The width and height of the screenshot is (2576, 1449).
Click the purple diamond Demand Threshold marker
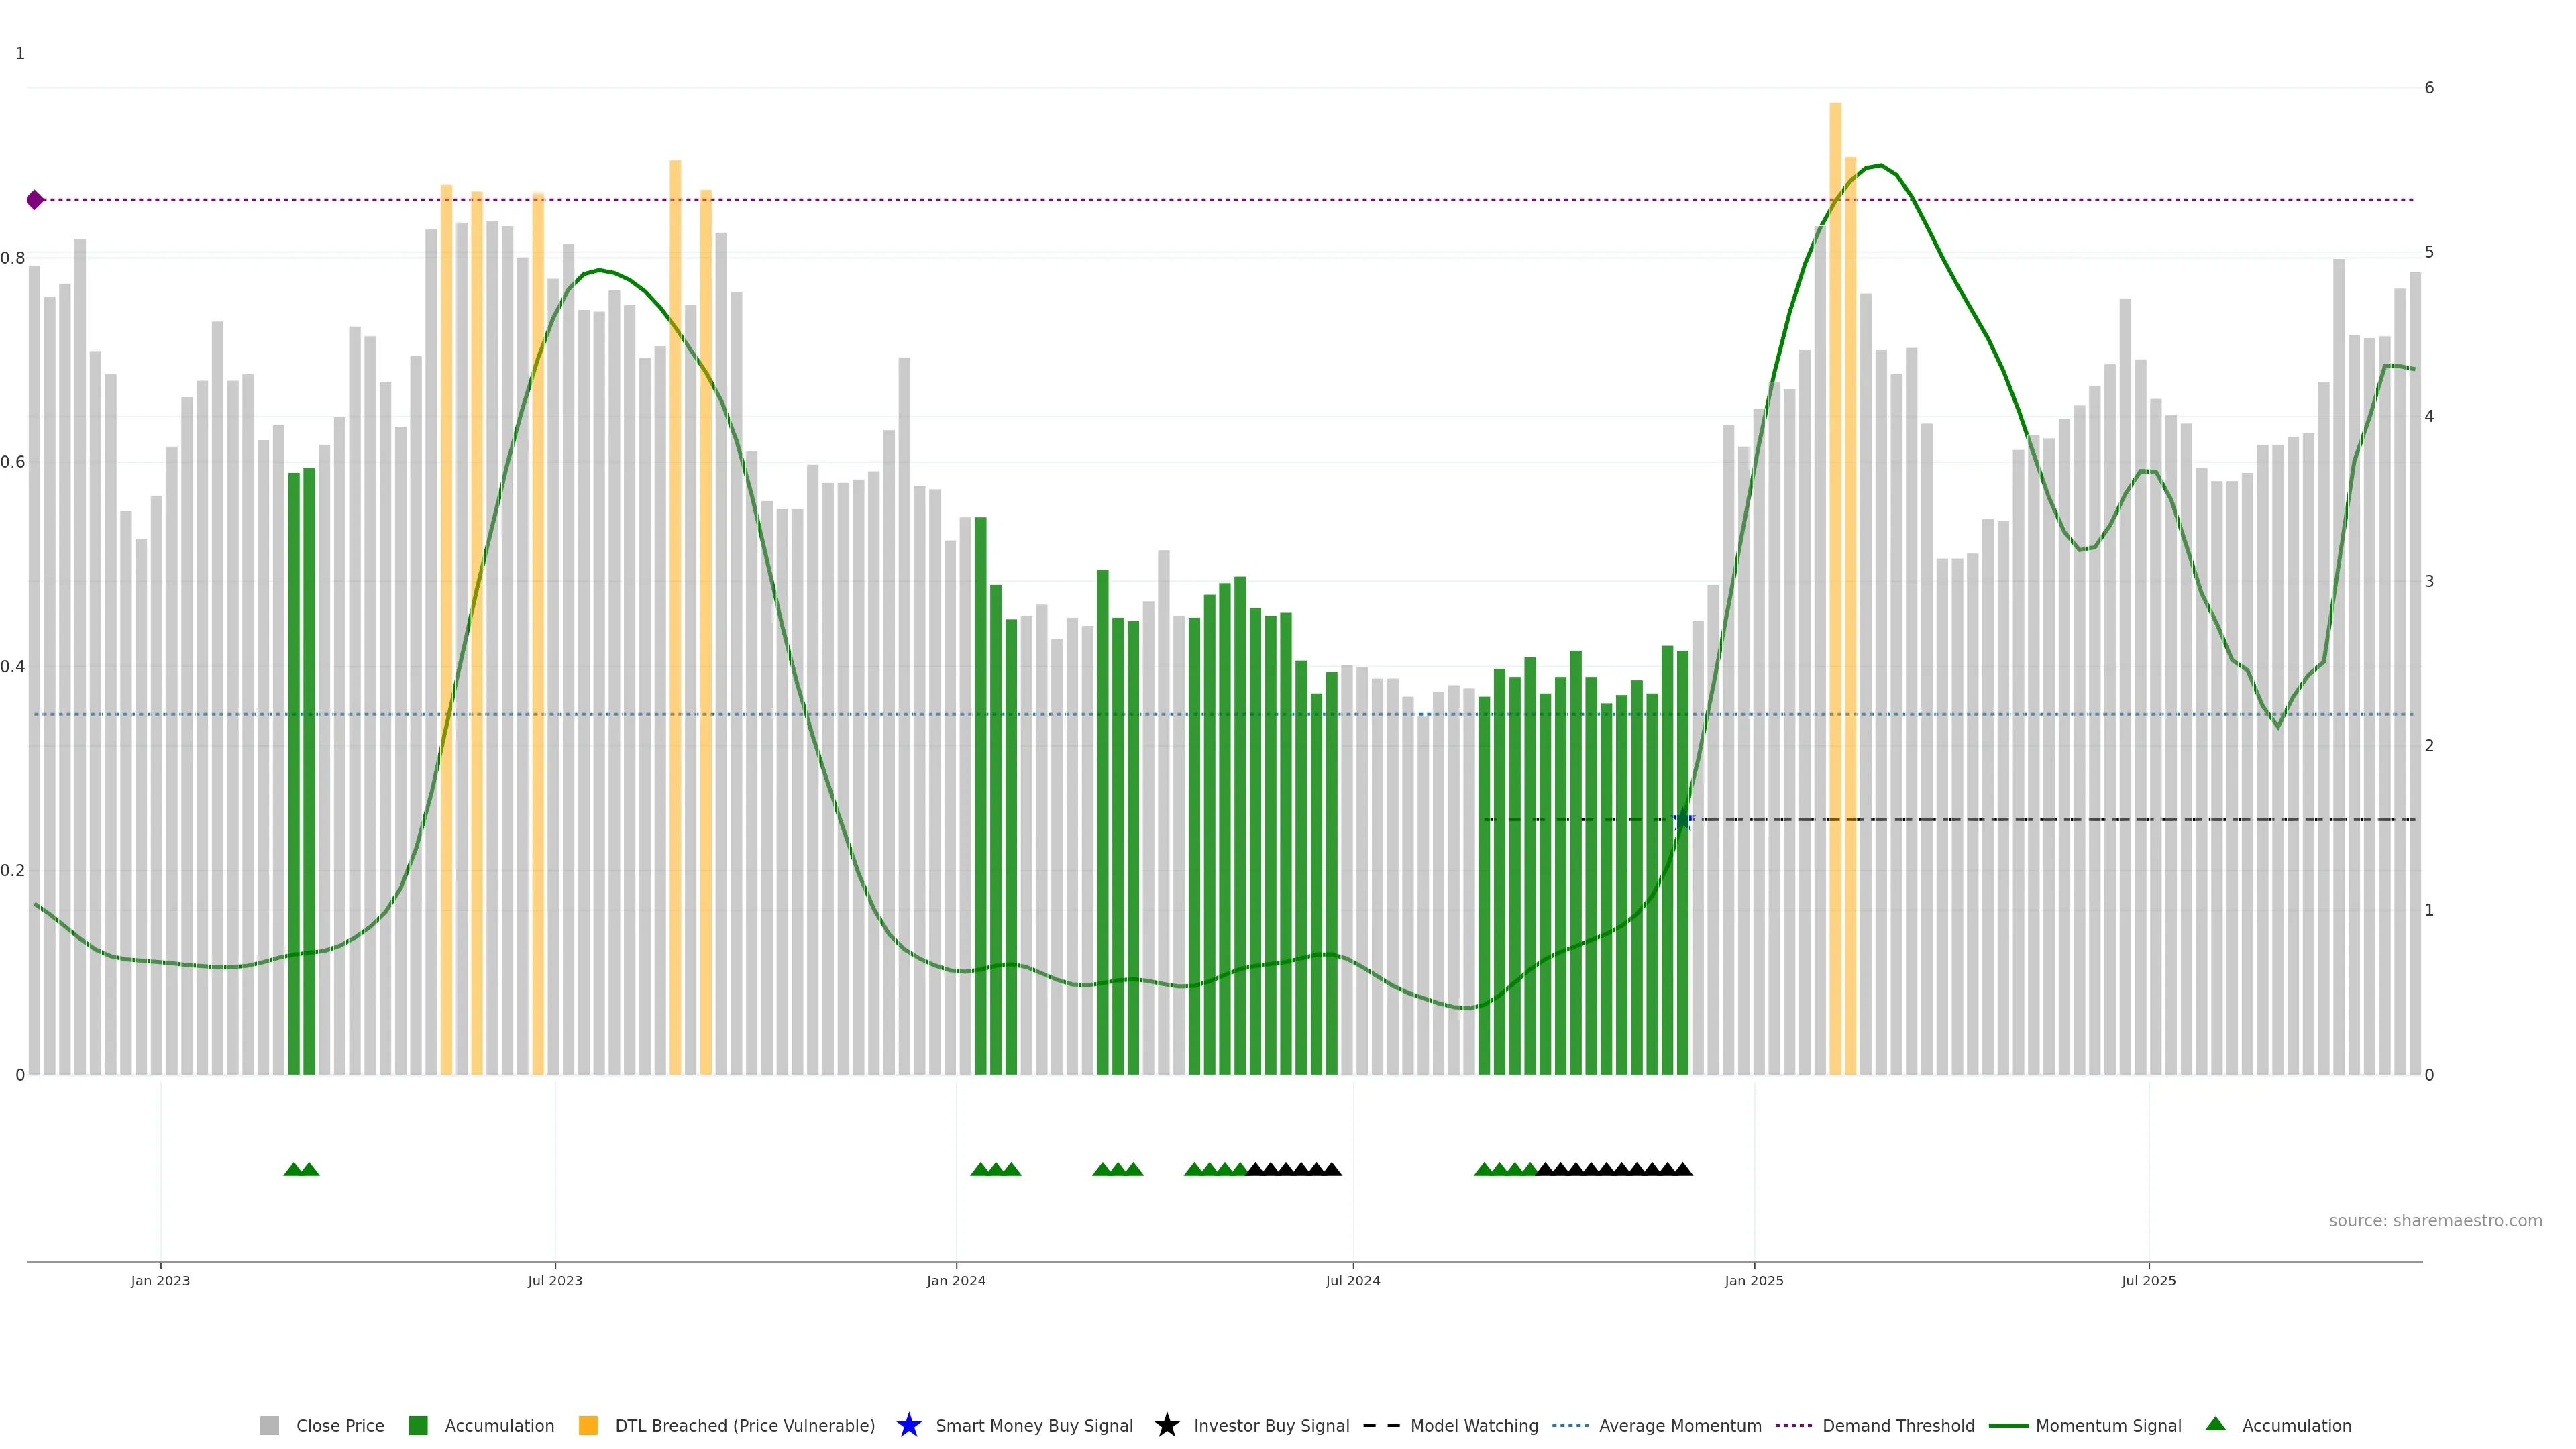coord(35,200)
